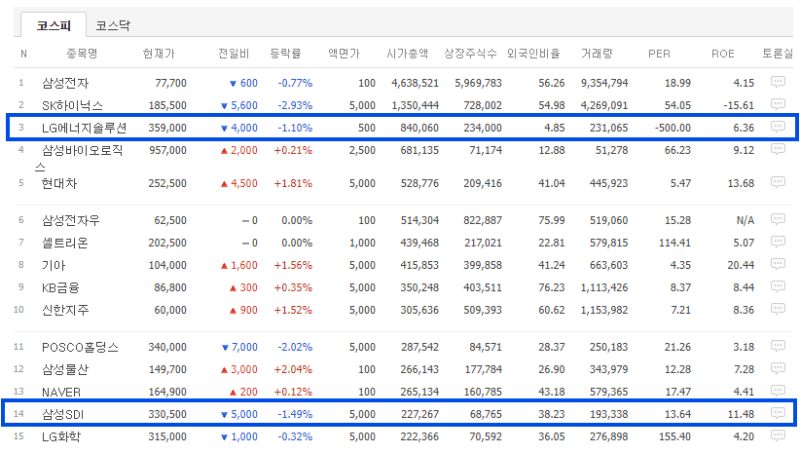Open discussion board icon for LG에너지솔루션
Image resolution: width=800 pixels, height=453 pixels.
click(778, 127)
